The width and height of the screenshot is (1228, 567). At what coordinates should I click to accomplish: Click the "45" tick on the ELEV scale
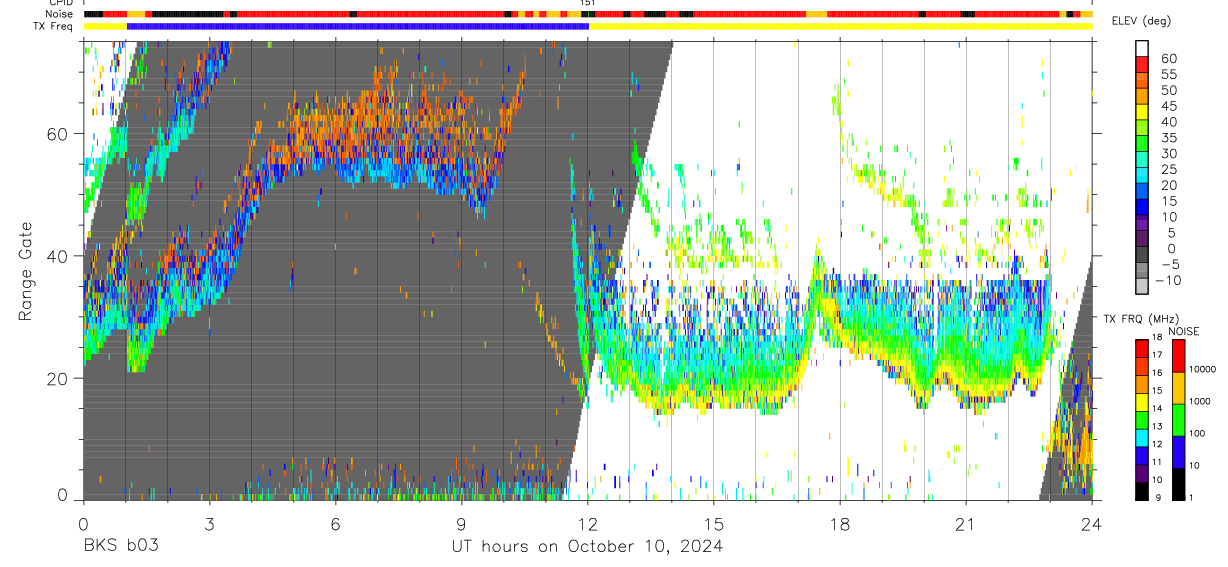(1168, 106)
